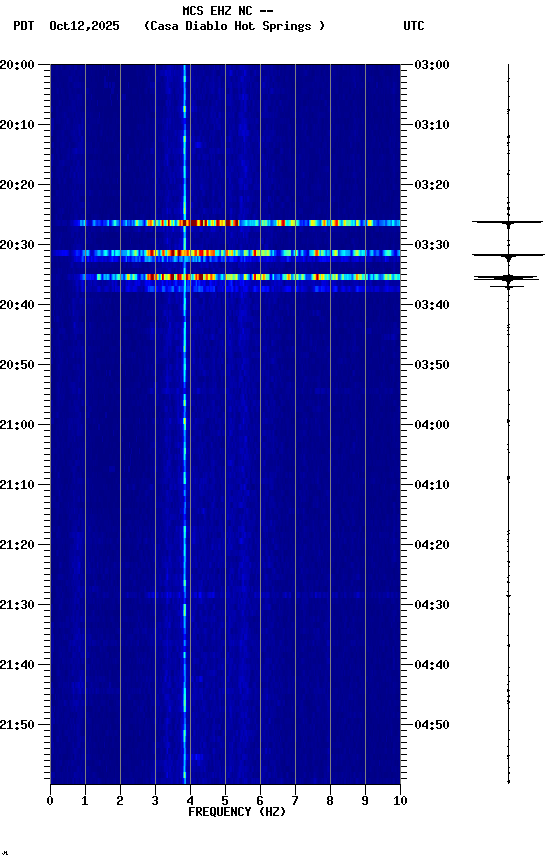Image resolution: width=552 pixels, height=864 pixels.
Task: Click the 9 Hz frequency tick label
Action: pyautogui.click(x=365, y=801)
